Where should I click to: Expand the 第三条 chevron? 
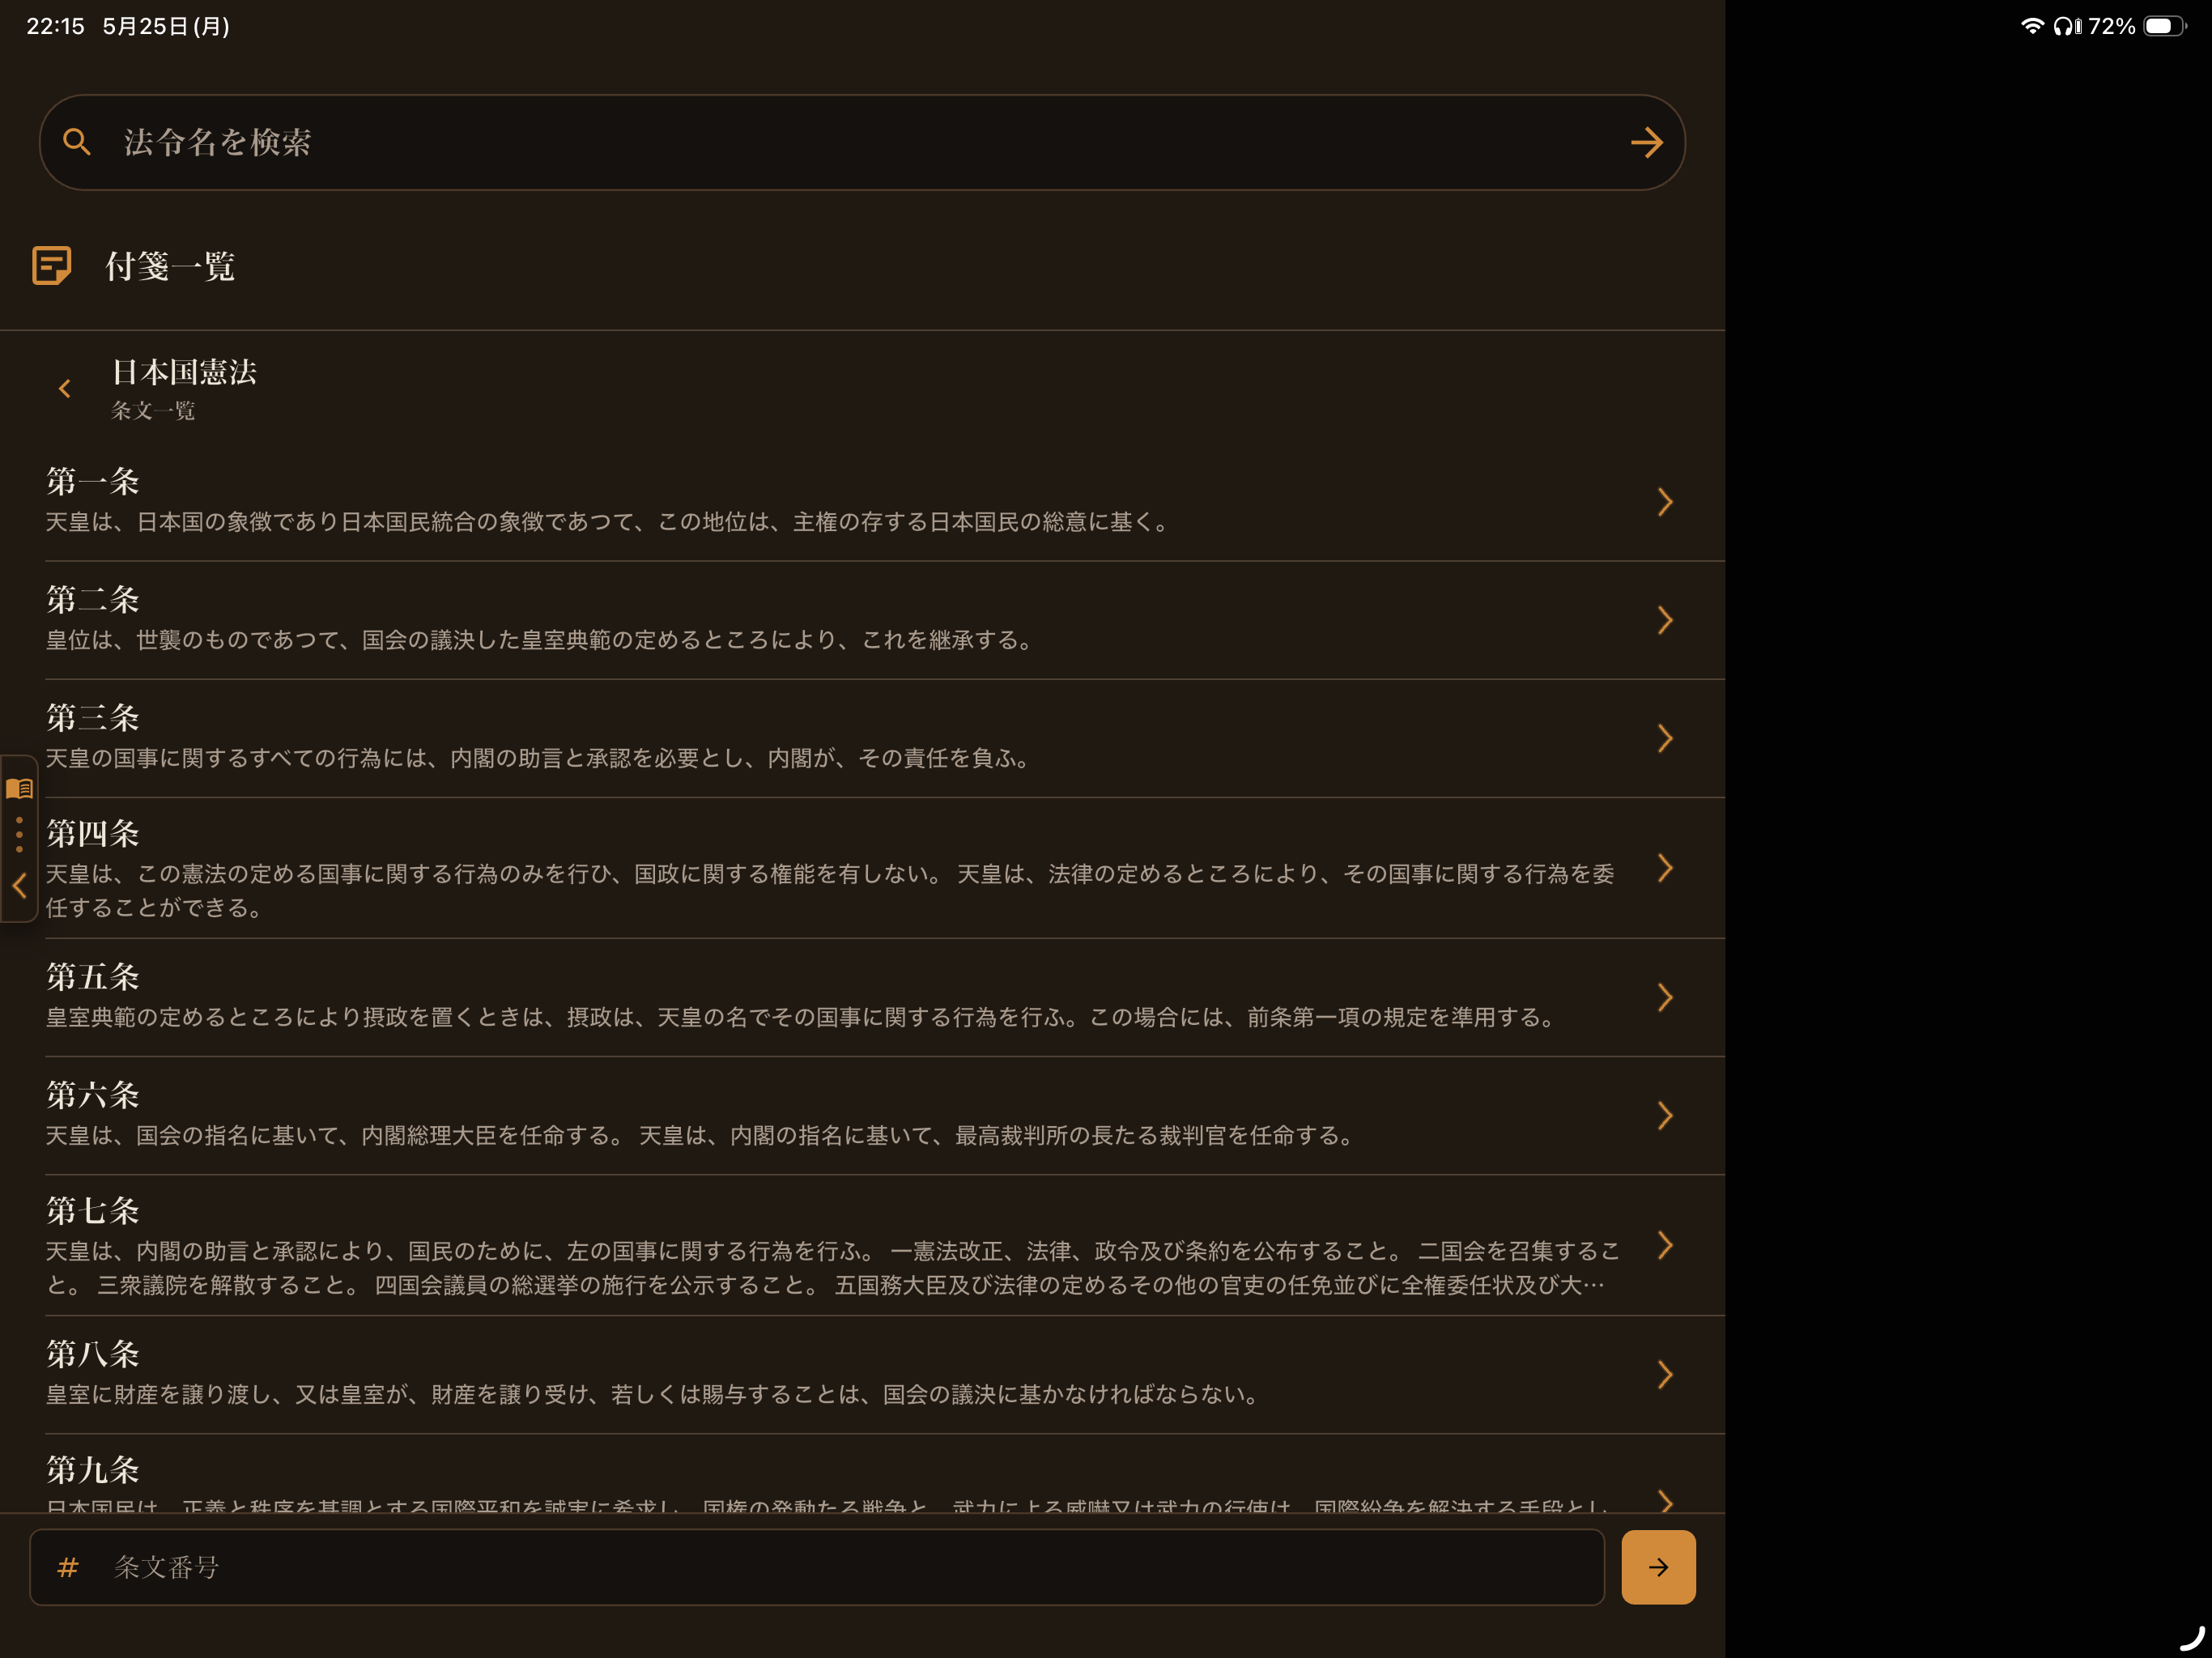pyautogui.click(x=1664, y=738)
